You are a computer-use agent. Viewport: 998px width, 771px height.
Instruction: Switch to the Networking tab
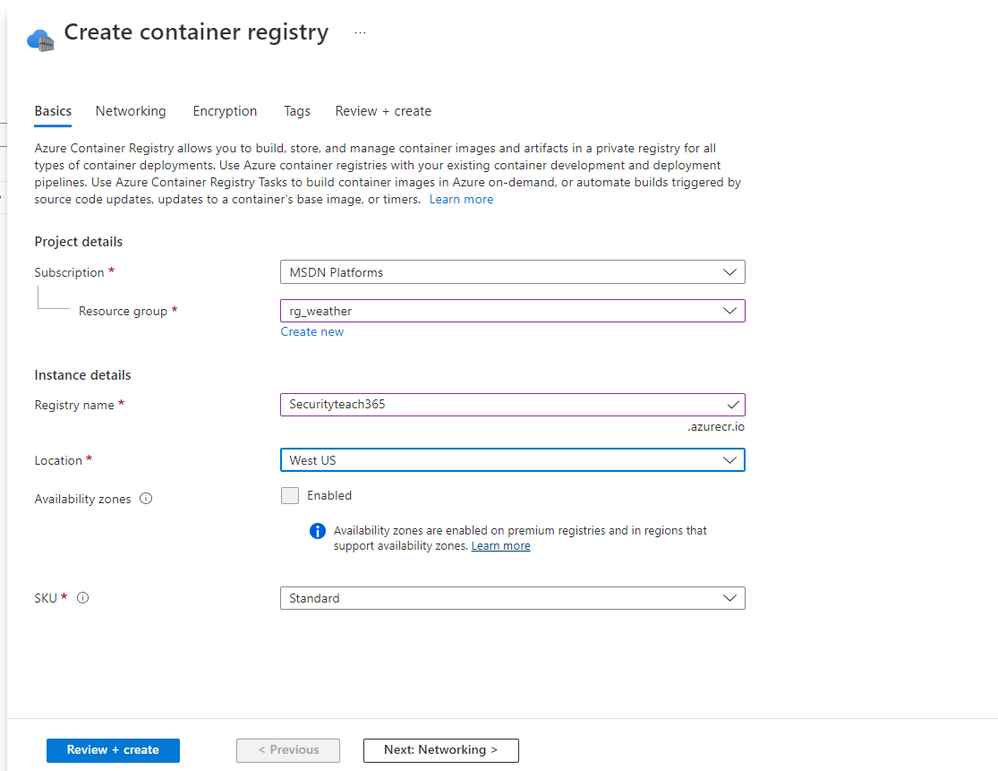(x=130, y=111)
